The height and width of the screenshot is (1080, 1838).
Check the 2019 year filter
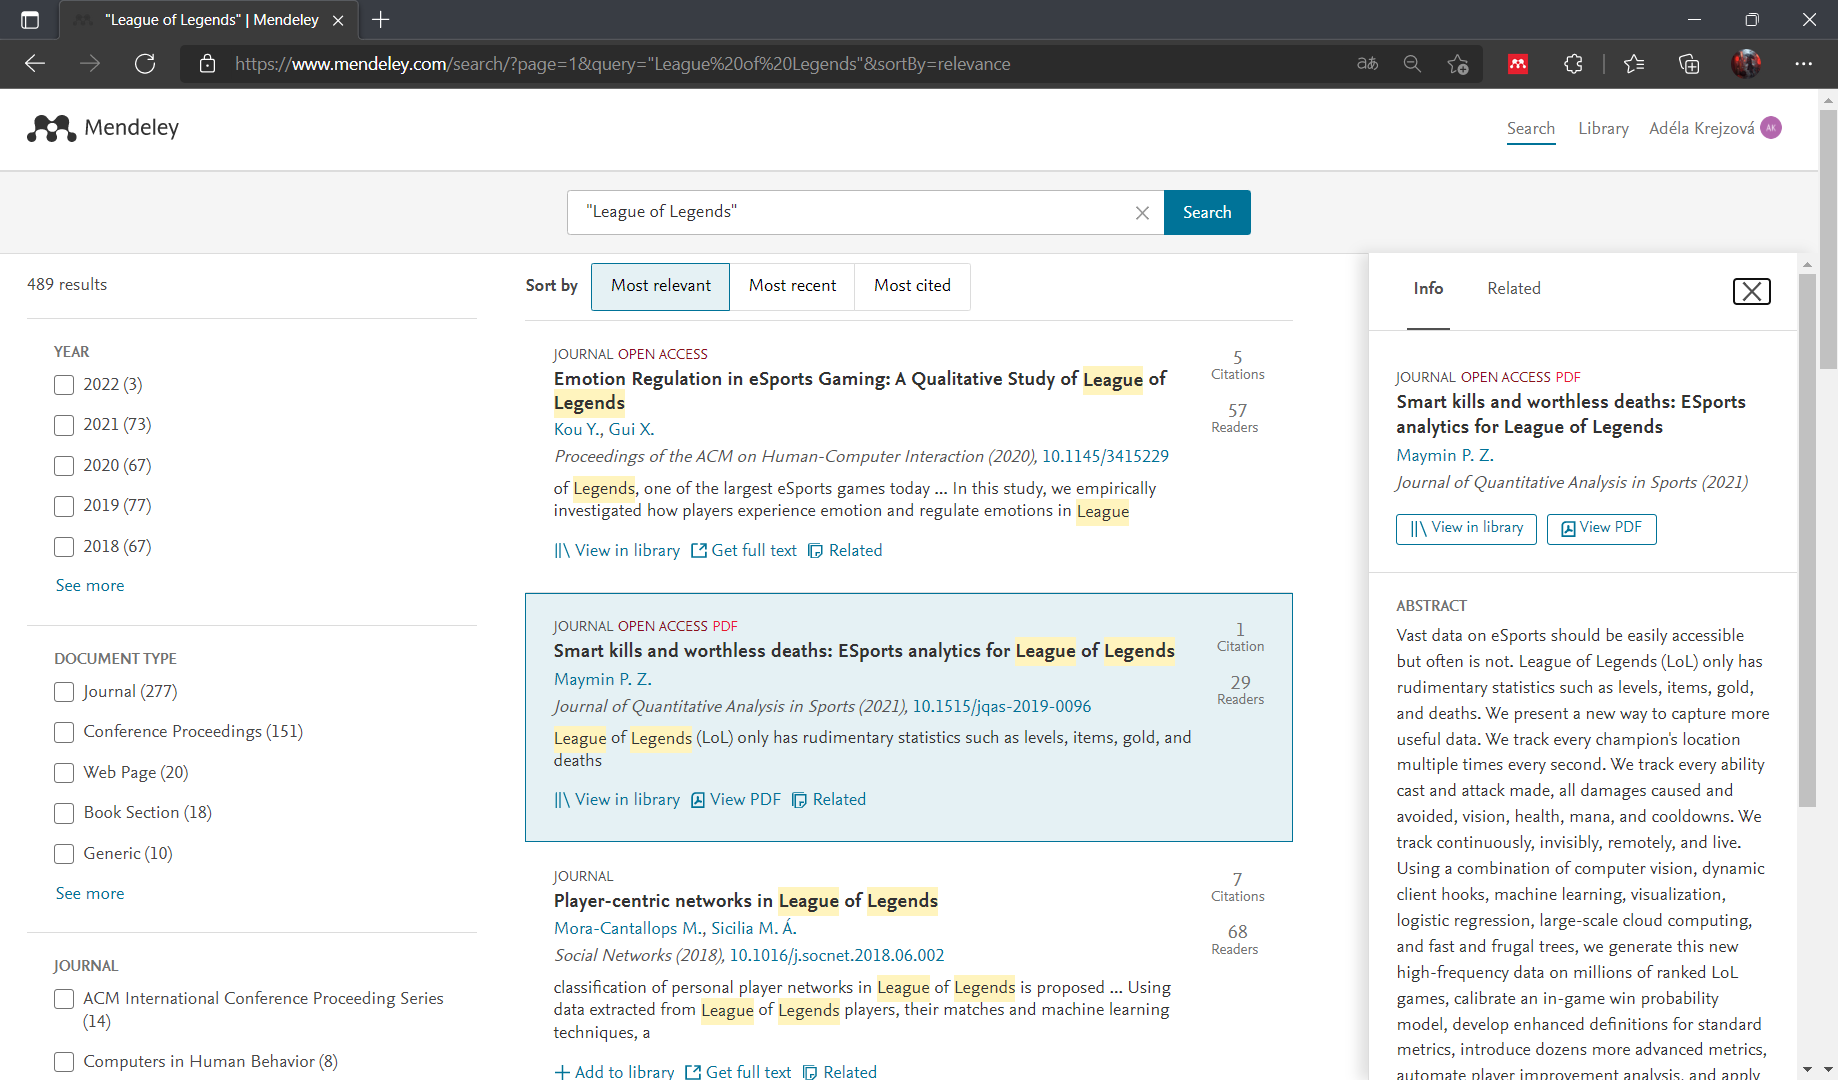coord(64,506)
